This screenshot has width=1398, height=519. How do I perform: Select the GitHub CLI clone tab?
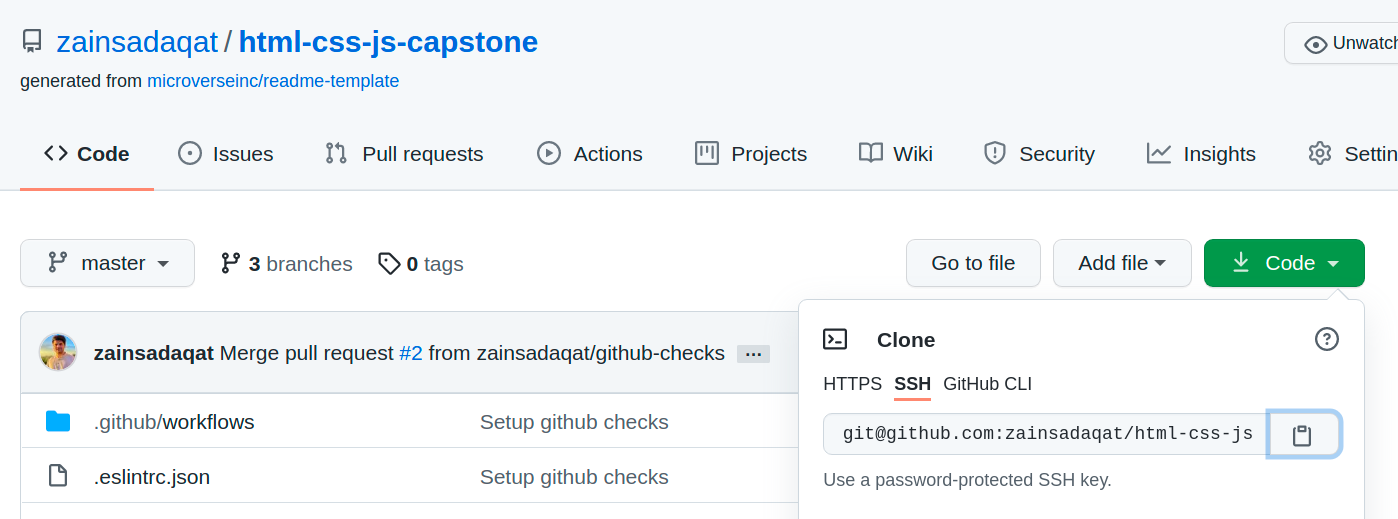click(x=987, y=384)
